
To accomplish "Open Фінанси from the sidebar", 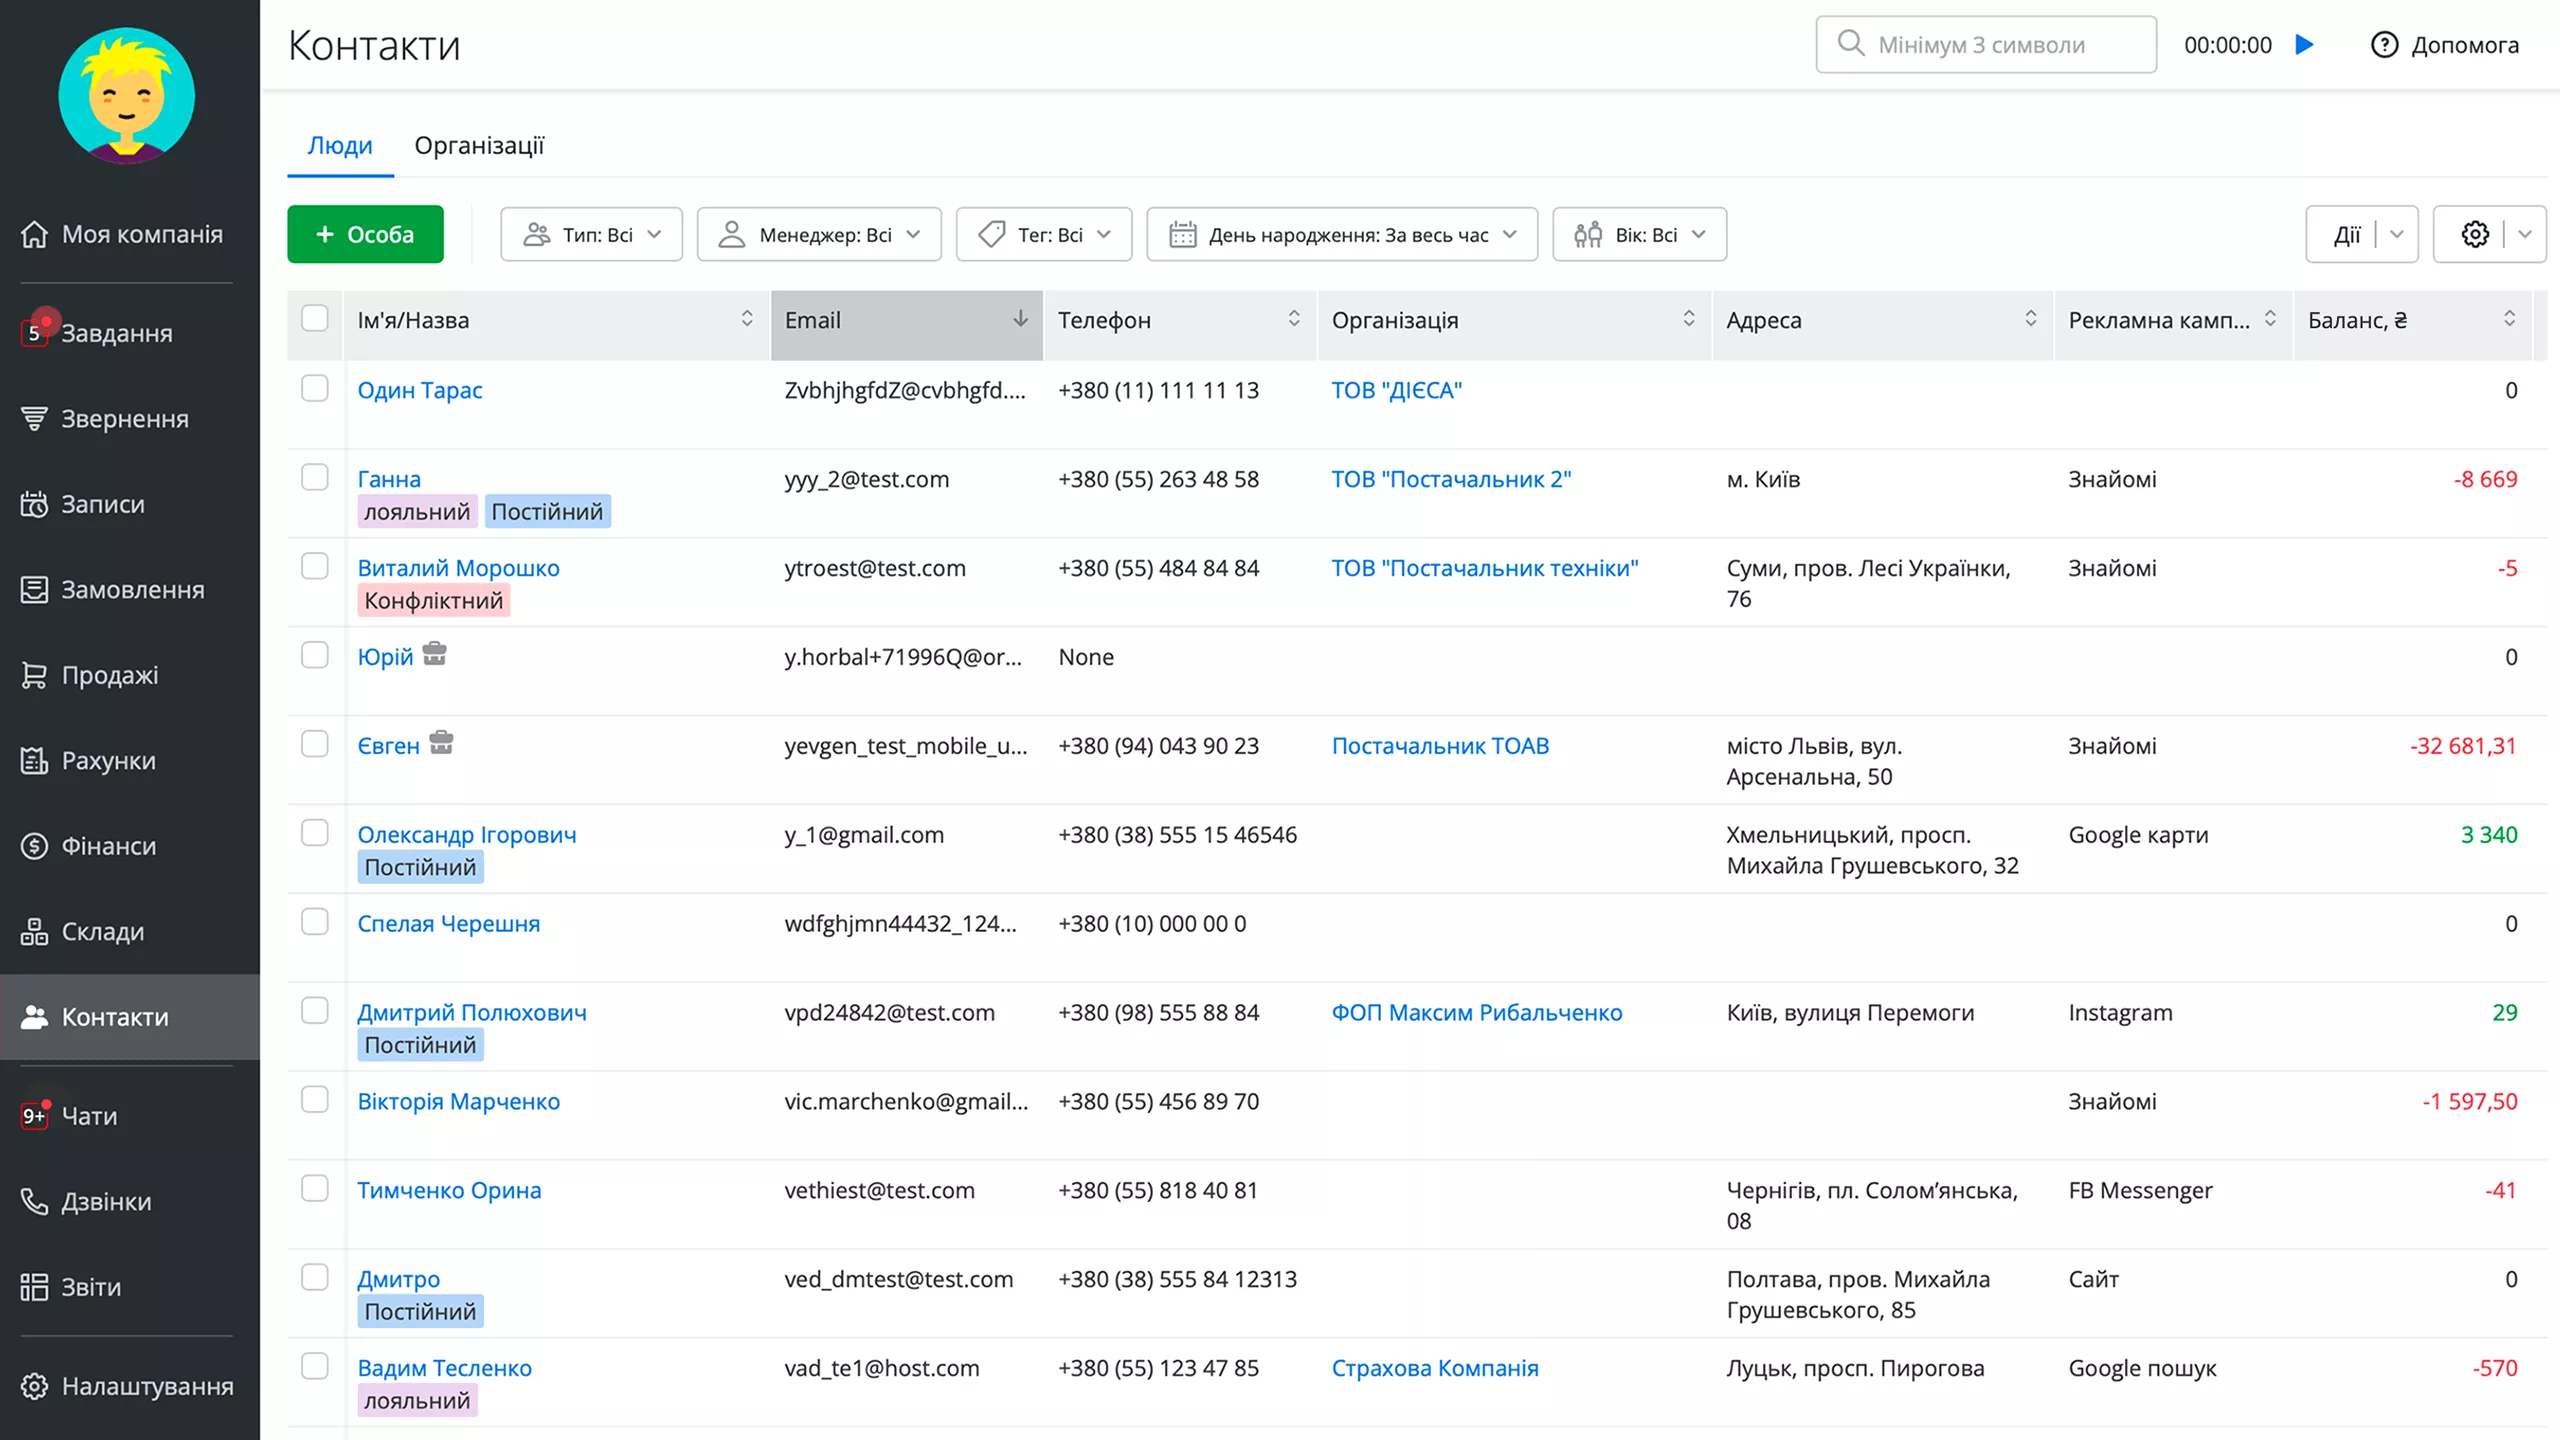I will coord(108,846).
